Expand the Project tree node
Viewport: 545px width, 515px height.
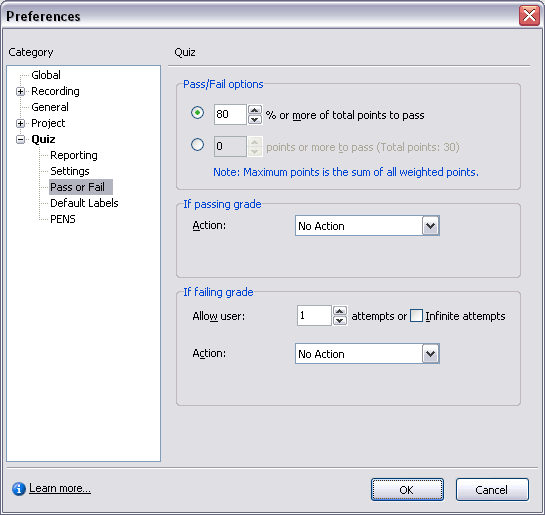[21, 123]
